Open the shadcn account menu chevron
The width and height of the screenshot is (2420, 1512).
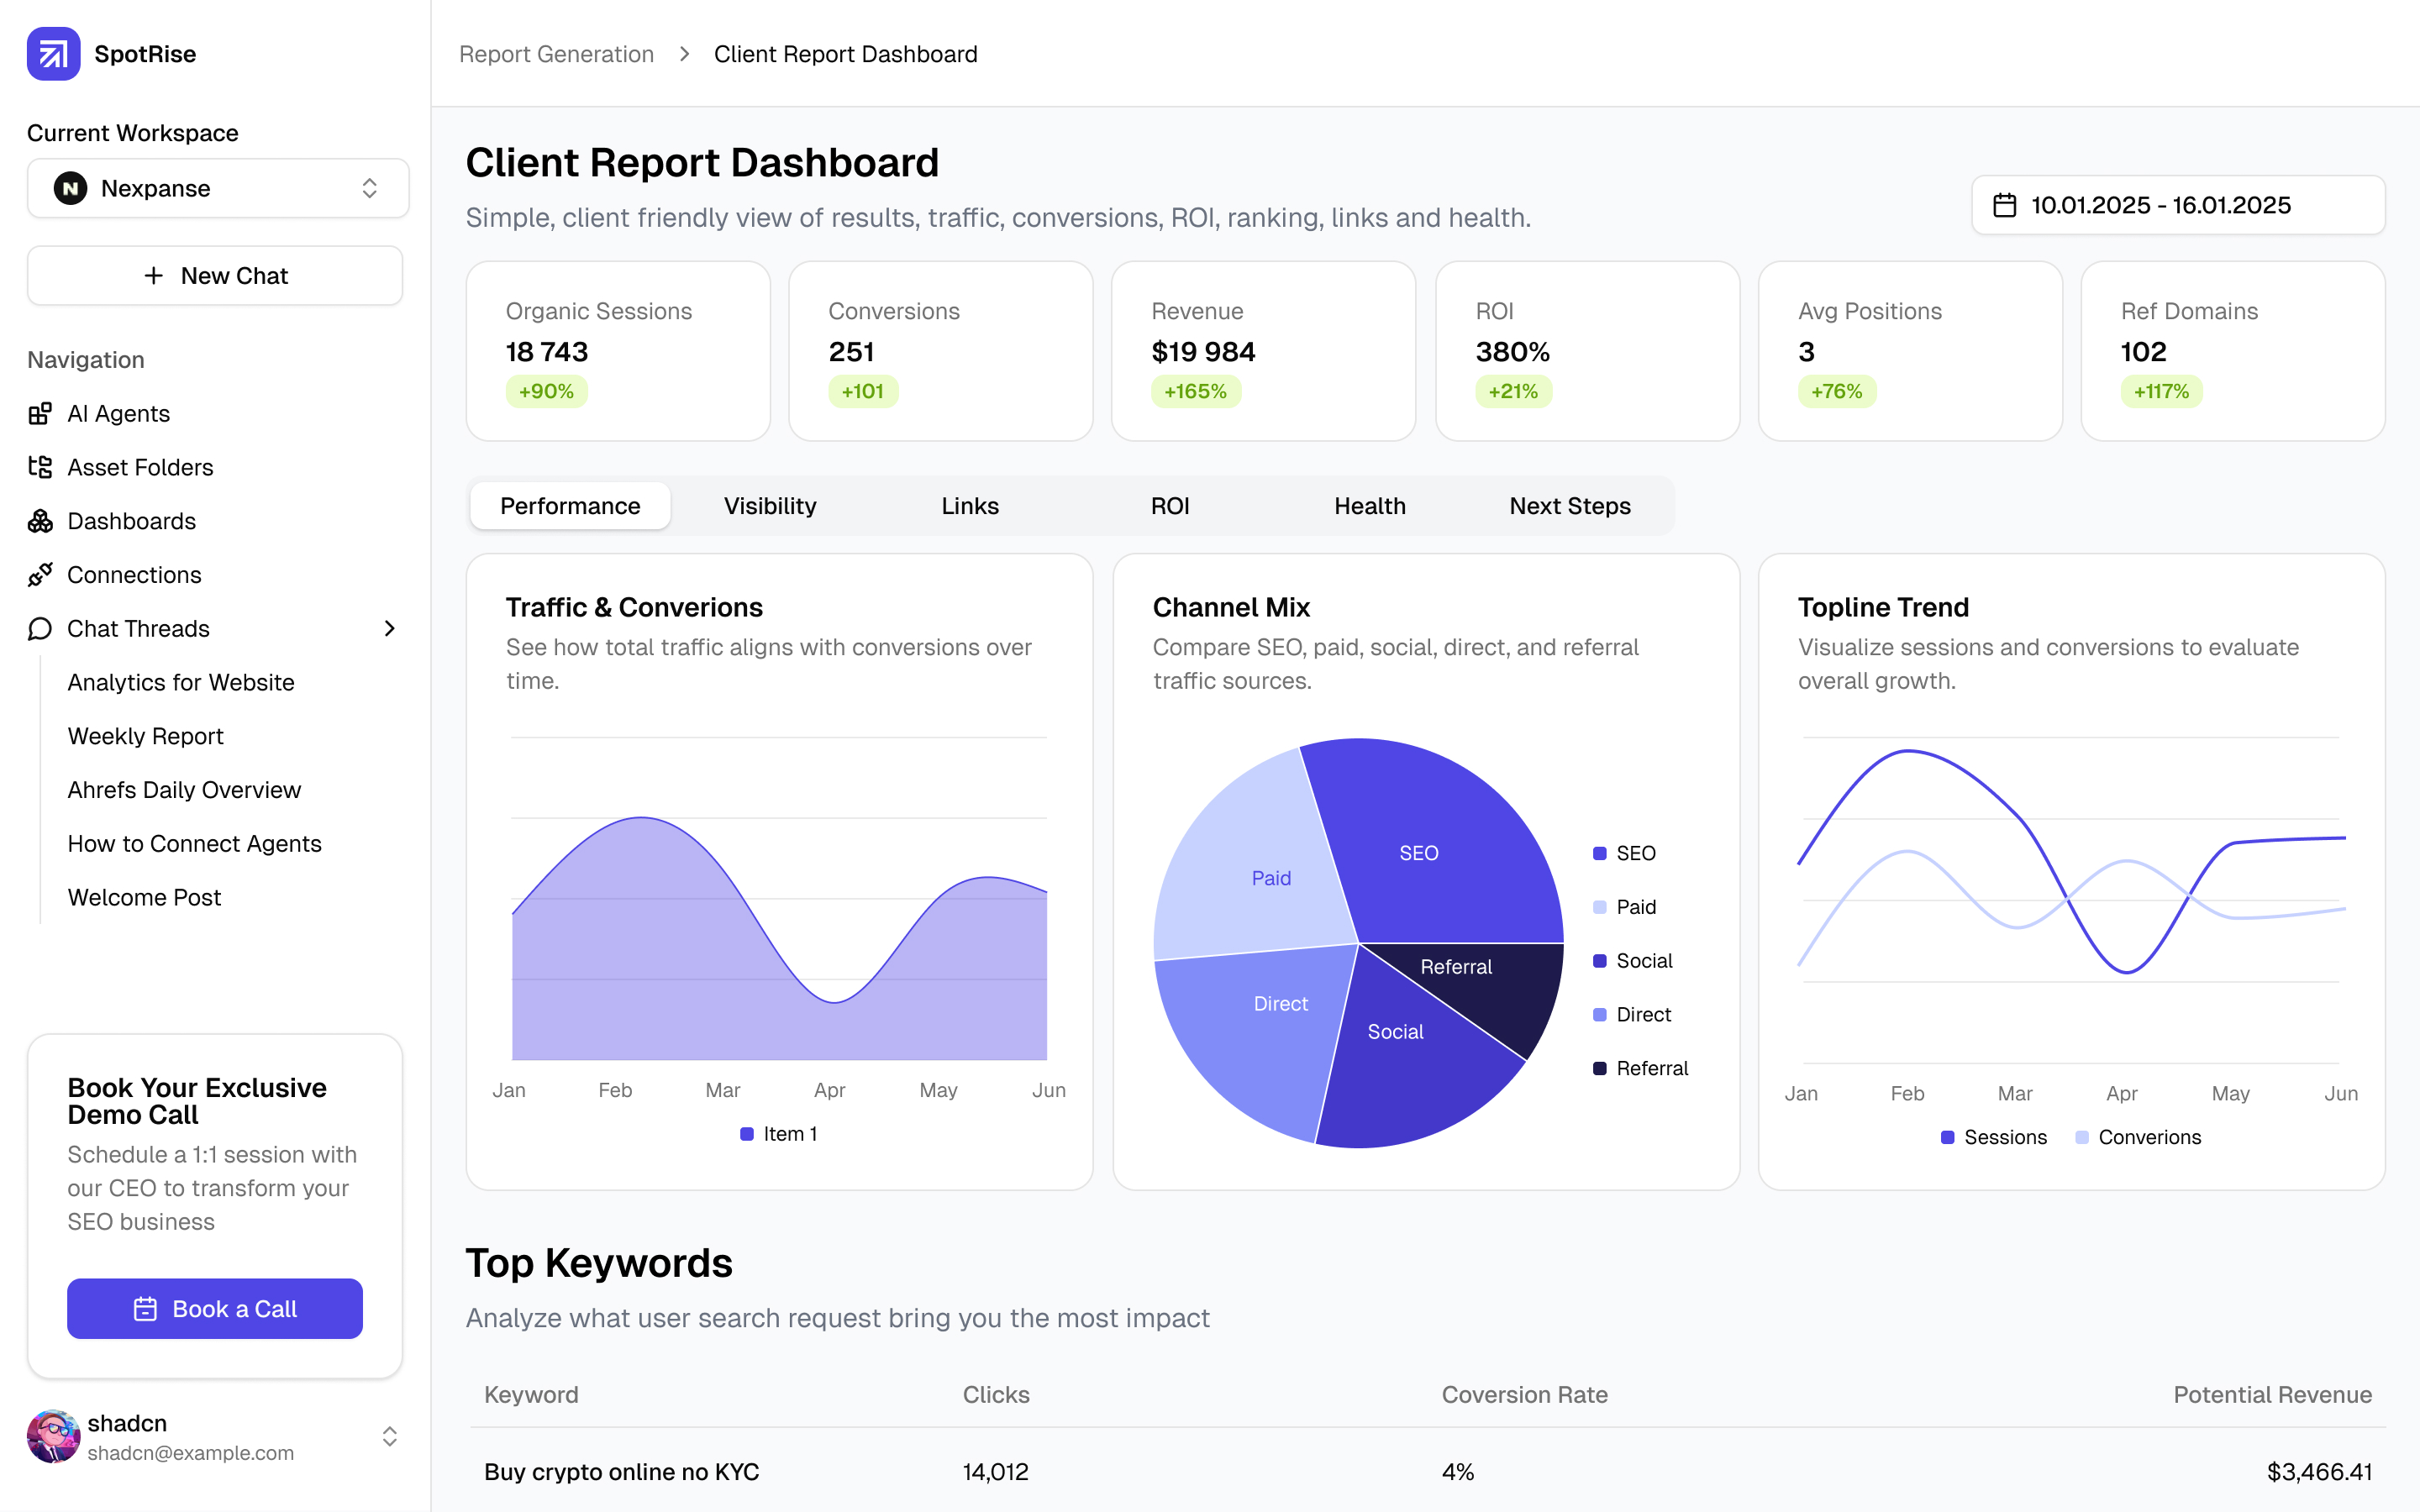click(x=390, y=1437)
